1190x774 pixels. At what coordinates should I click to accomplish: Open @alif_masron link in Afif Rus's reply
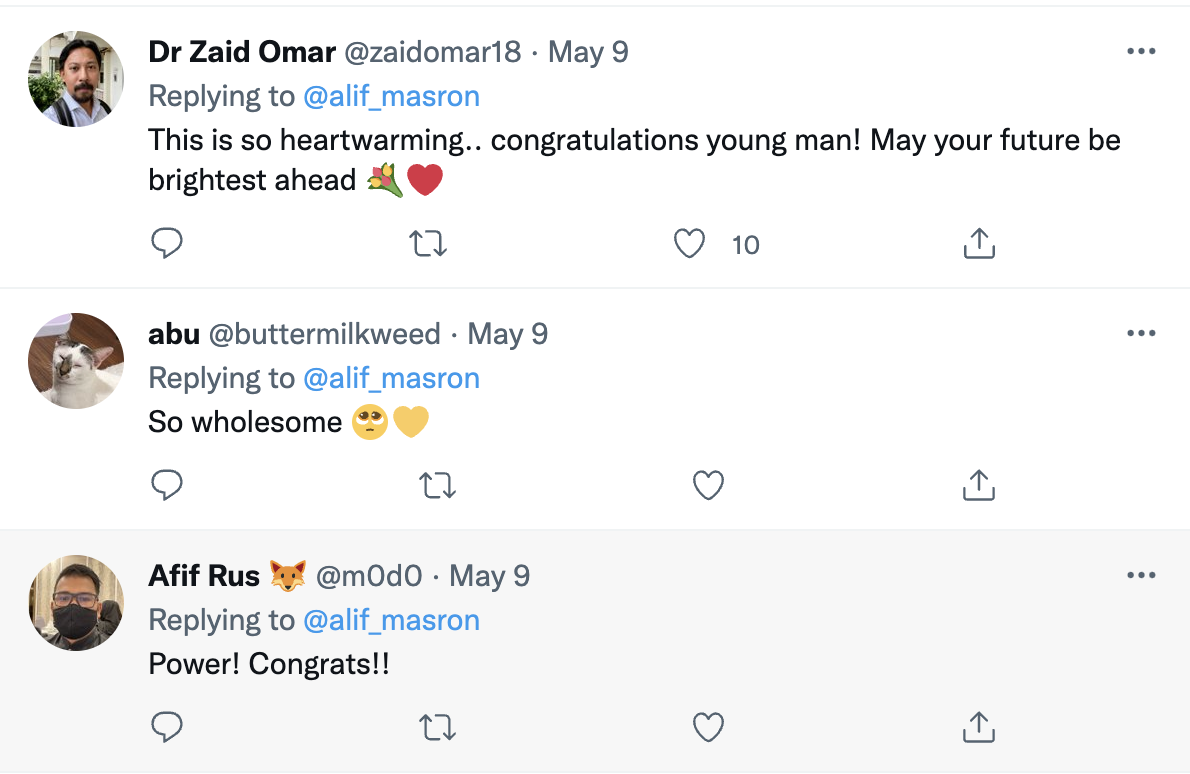[x=391, y=620]
